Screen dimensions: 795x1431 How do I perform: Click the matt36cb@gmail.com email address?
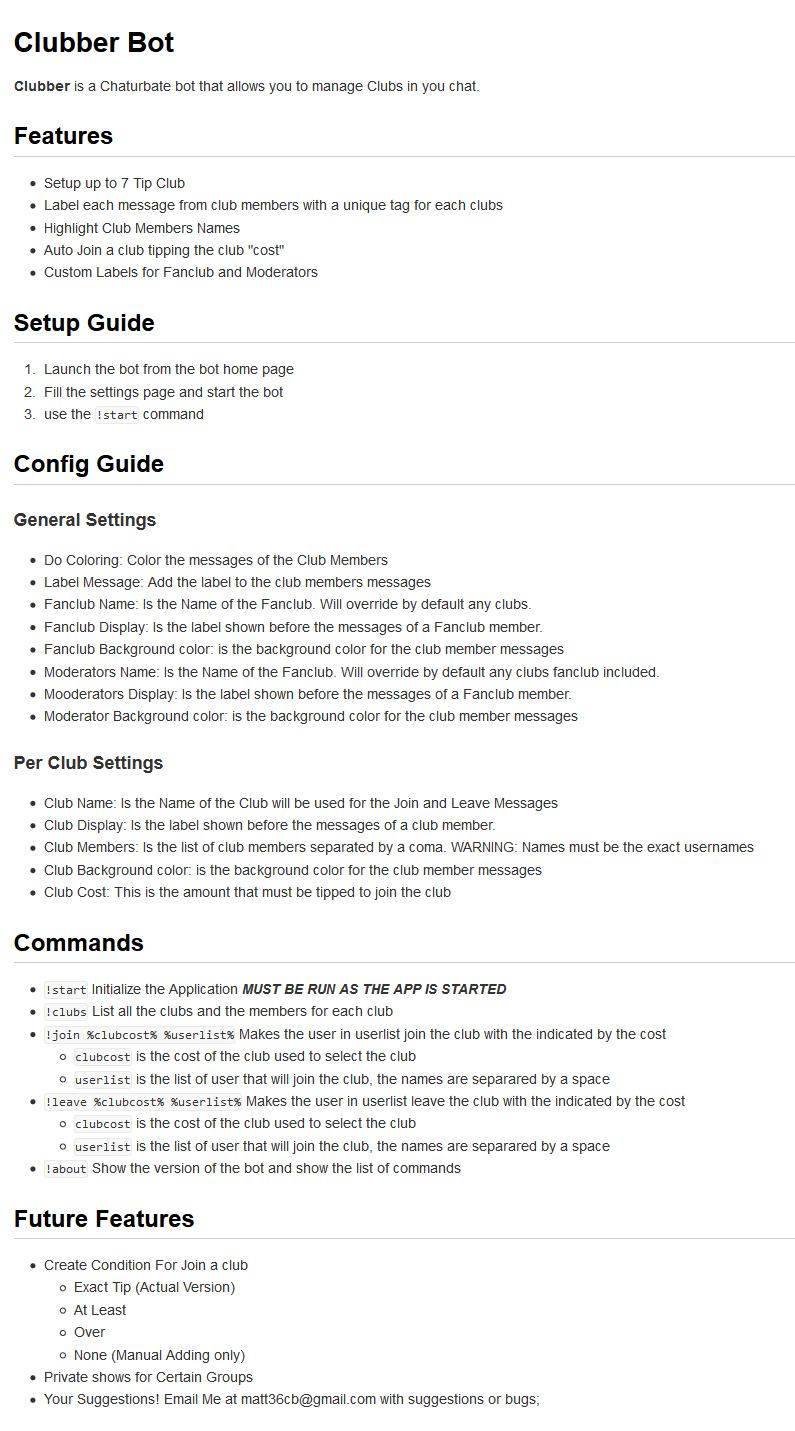pos(308,1399)
